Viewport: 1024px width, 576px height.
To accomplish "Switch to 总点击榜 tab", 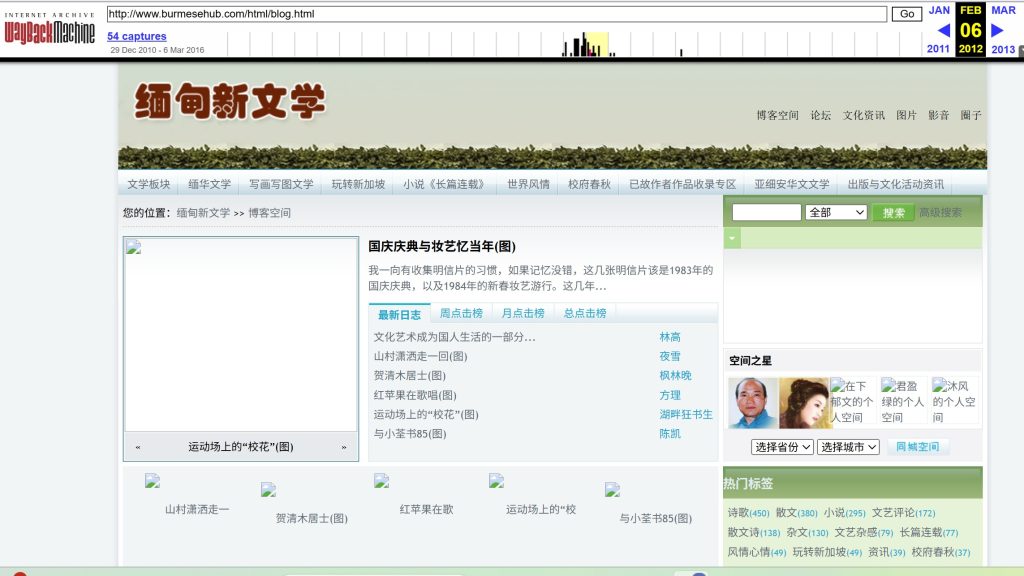I will tap(584, 313).
